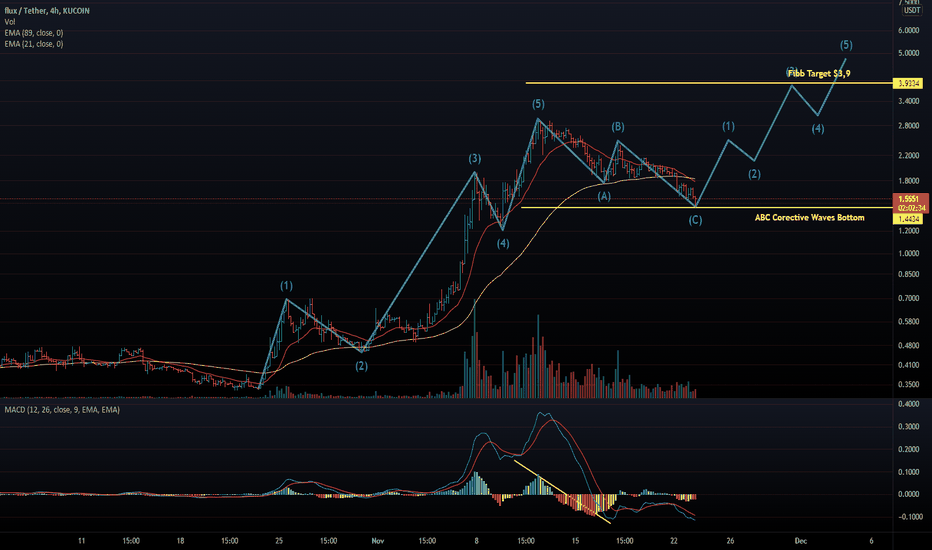Click the USDT currency label on price axis
The height and width of the screenshot is (550, 932).
coord(912,11)
